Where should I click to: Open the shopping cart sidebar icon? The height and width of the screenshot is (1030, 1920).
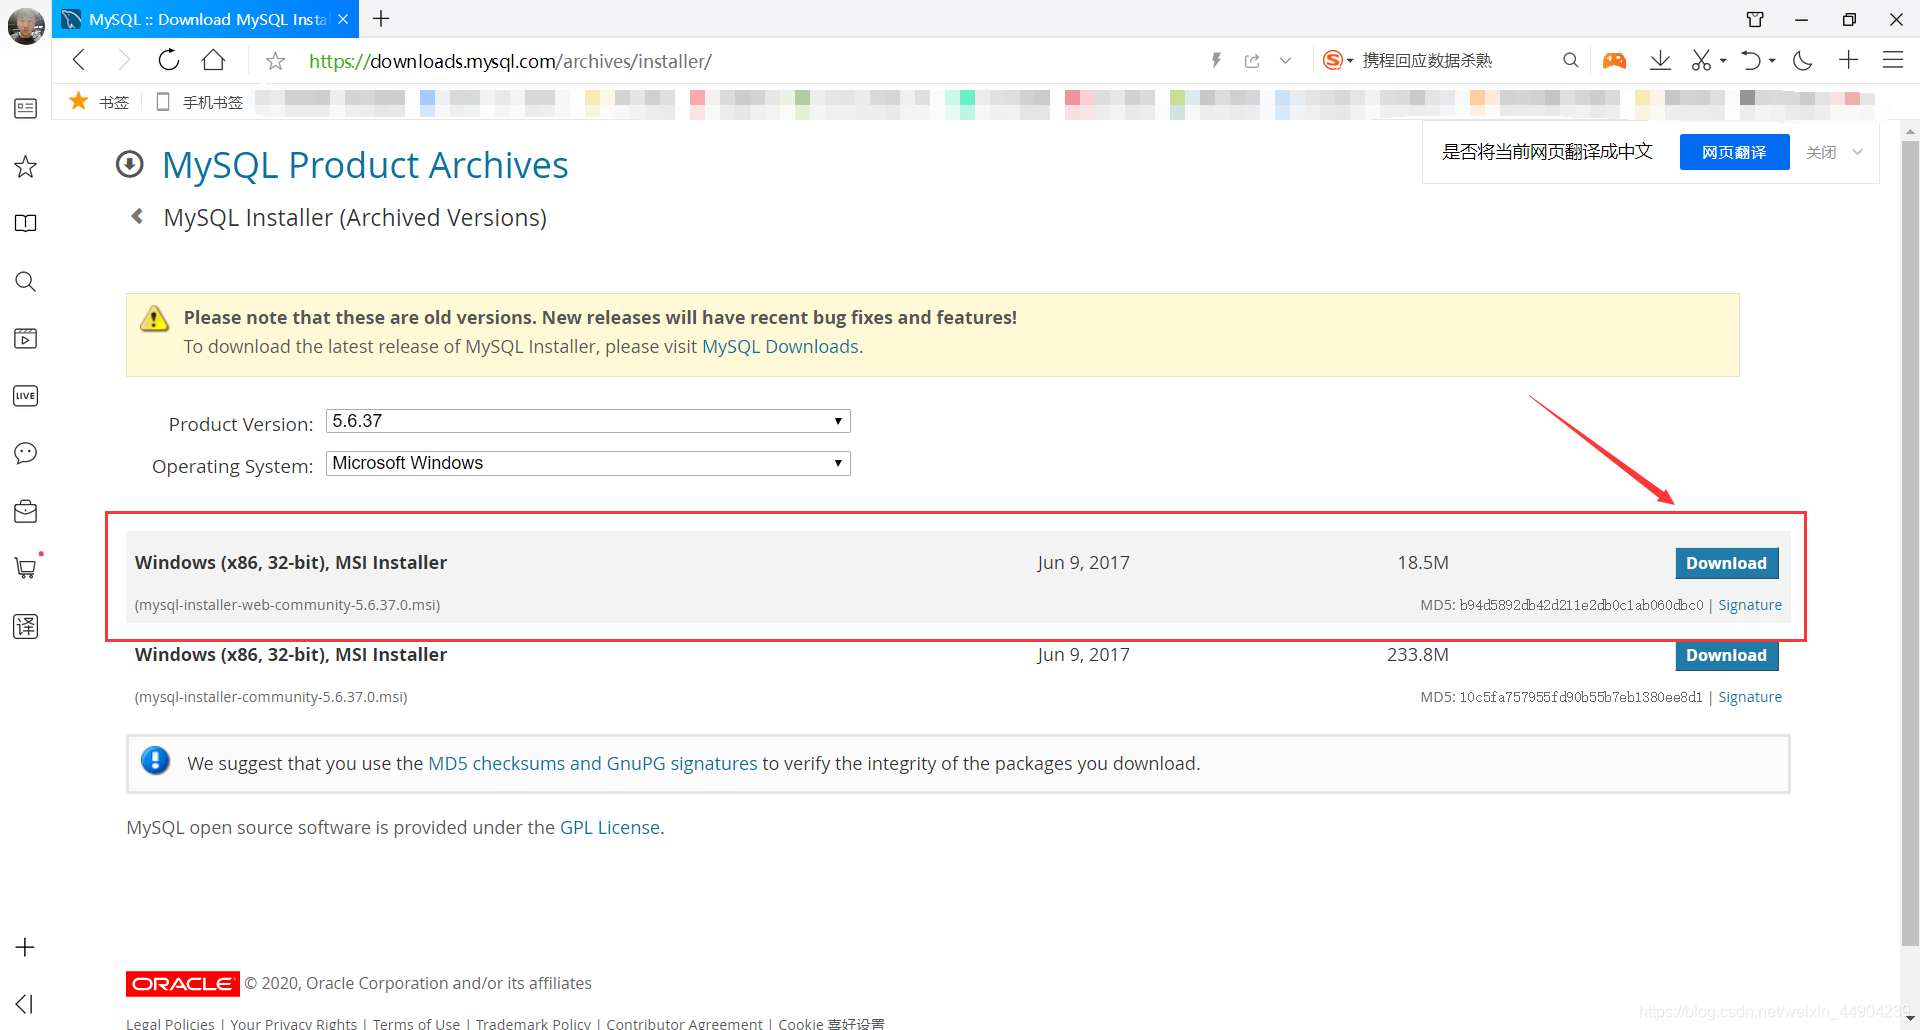pos(26,568)
